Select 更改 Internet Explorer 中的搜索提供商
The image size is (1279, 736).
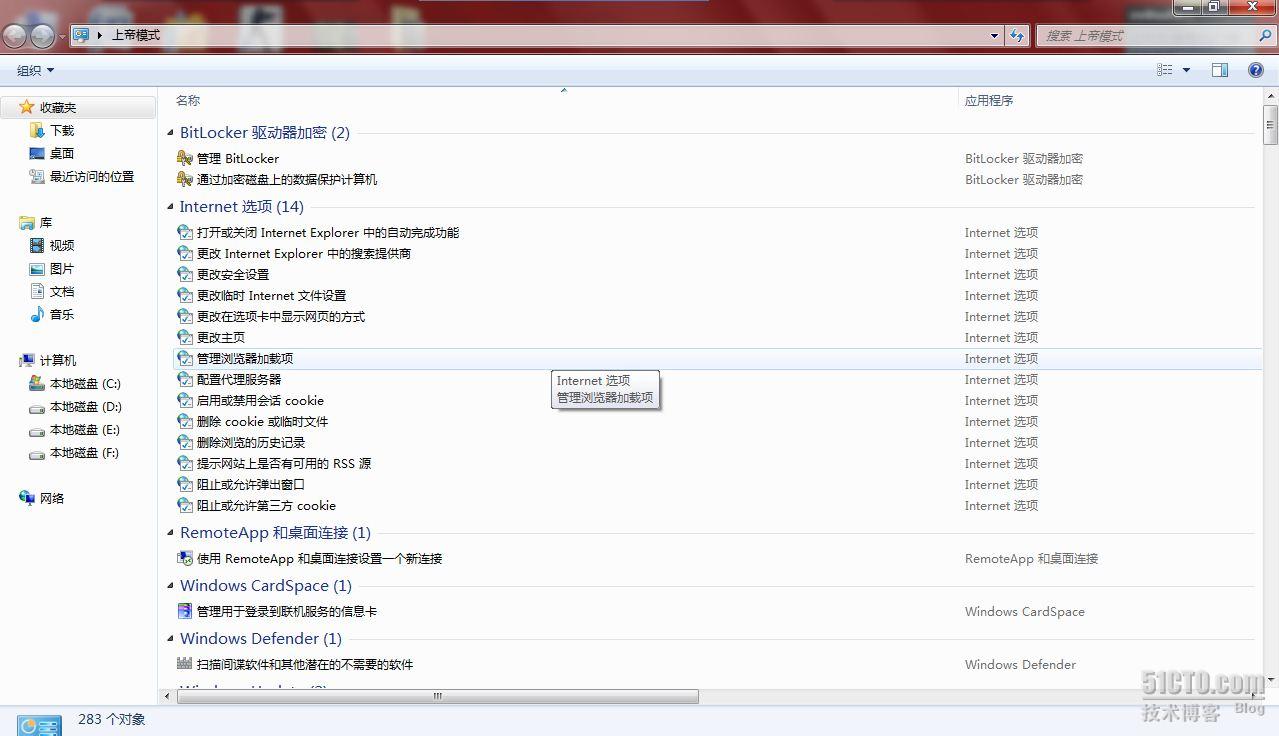click(304, 253)
